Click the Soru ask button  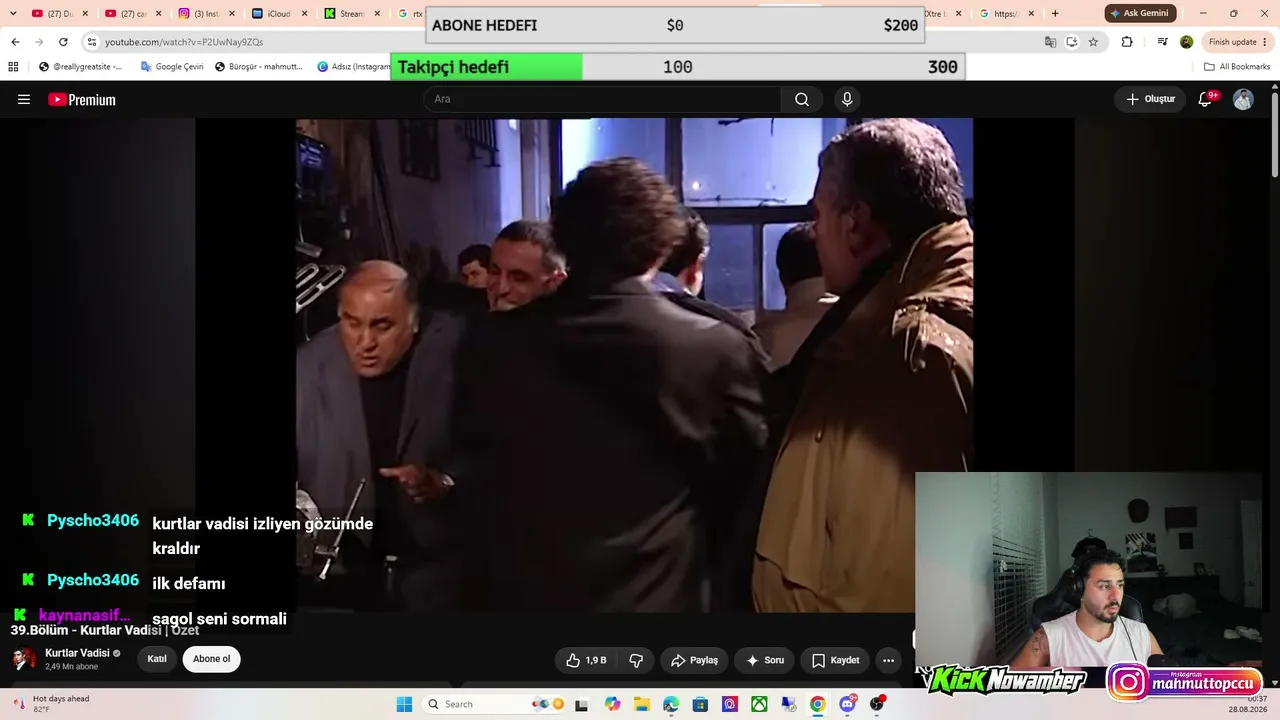pos(765,660)
